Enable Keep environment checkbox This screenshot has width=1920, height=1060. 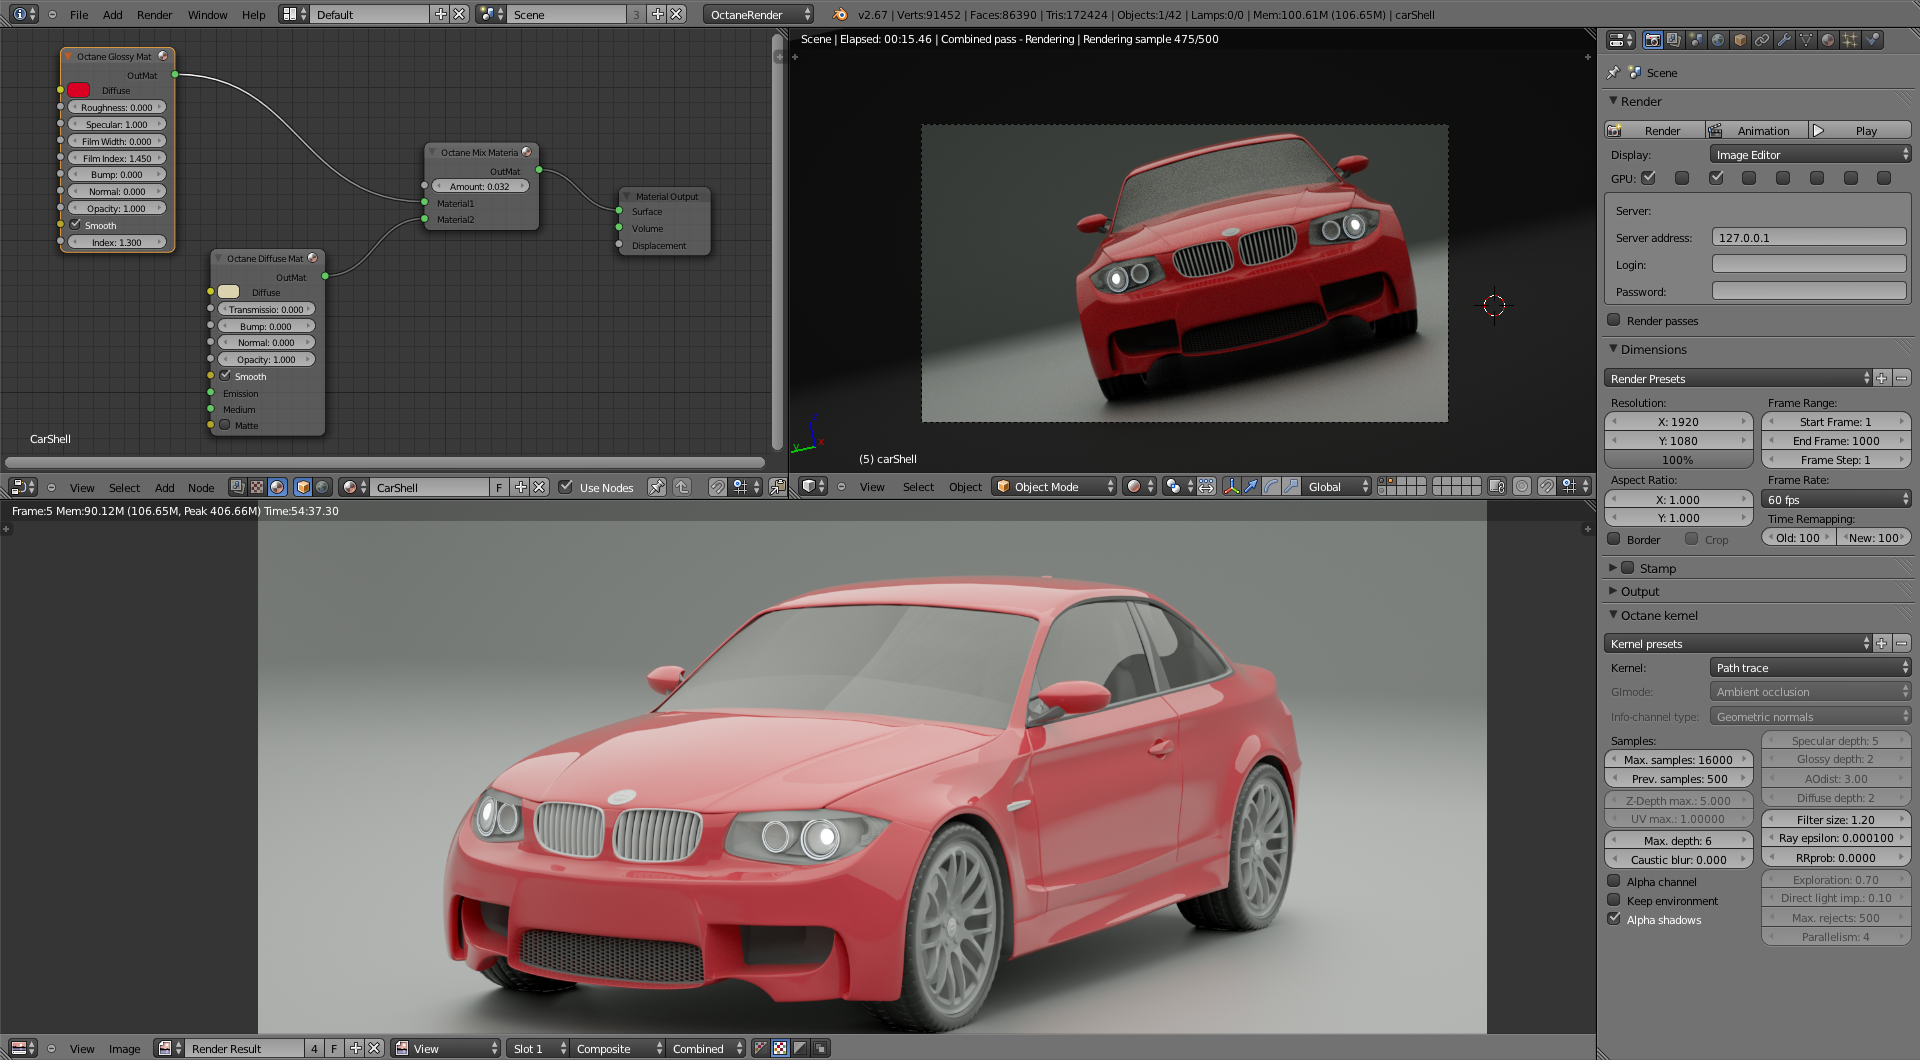(x=1613, y=900)
